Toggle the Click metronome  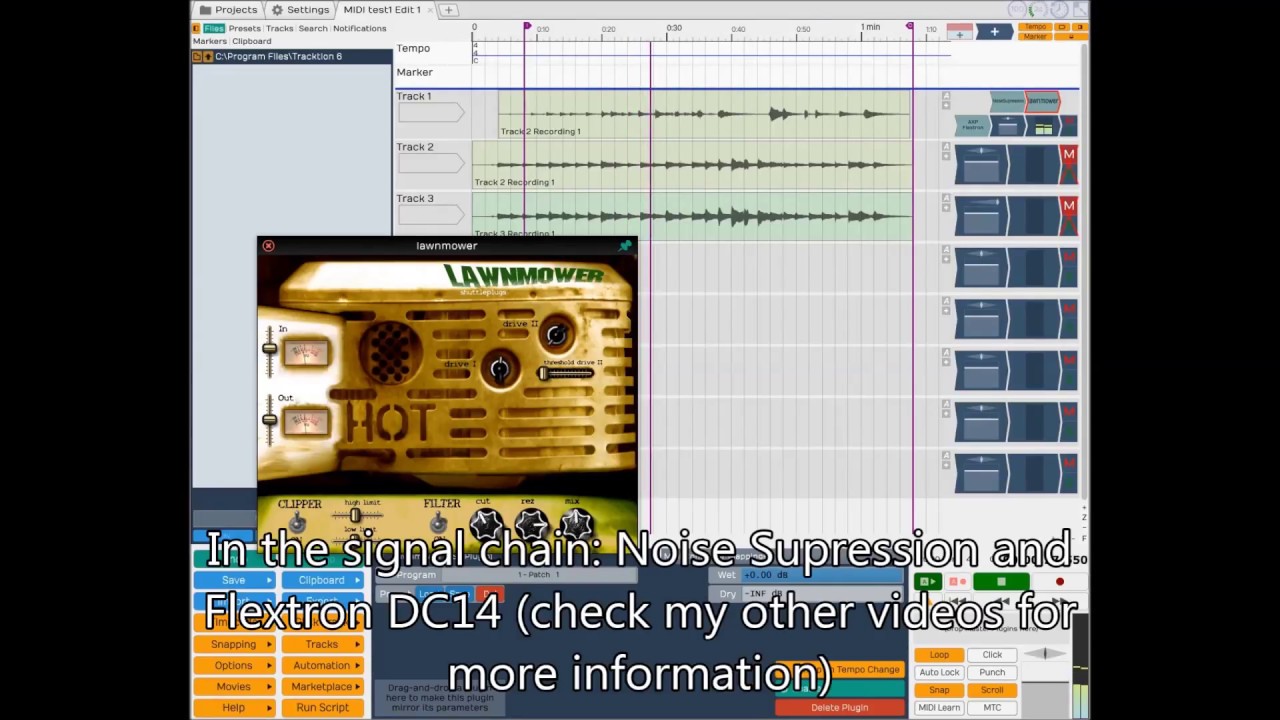(x=992, y=655)
